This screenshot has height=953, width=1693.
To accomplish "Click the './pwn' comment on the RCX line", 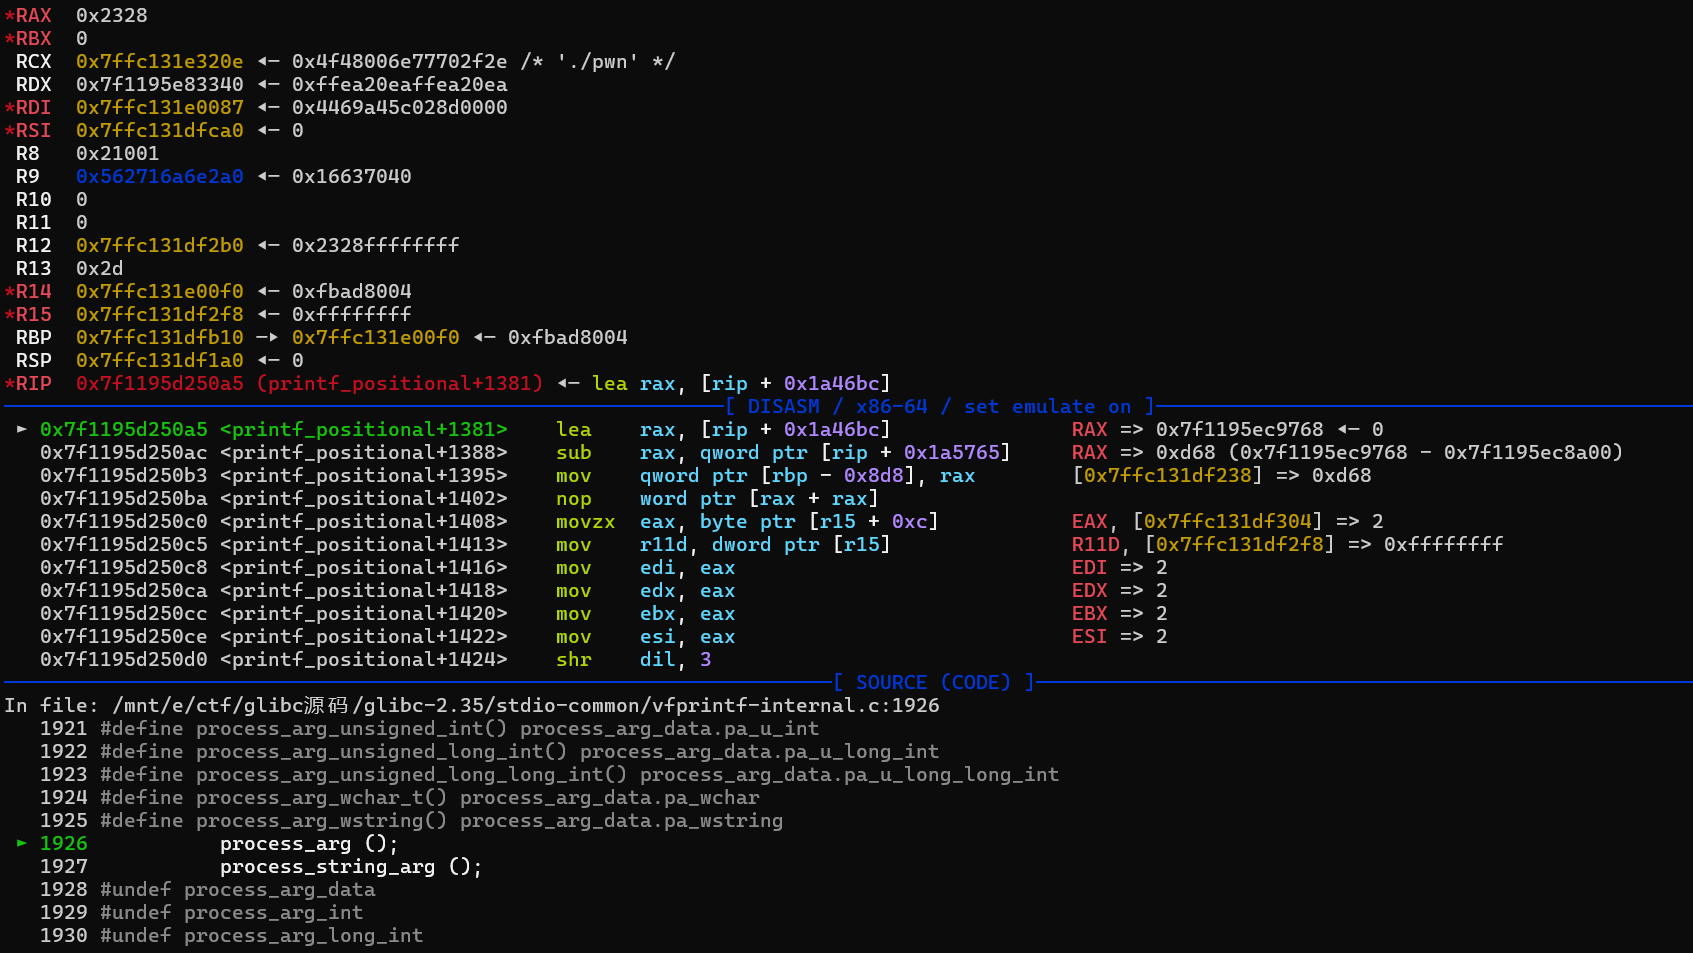I will point(597,62).
